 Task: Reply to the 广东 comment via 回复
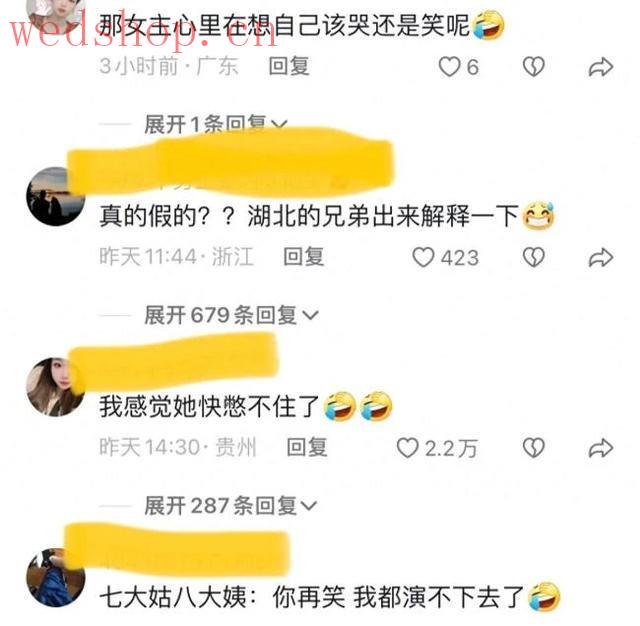(289, 66)
